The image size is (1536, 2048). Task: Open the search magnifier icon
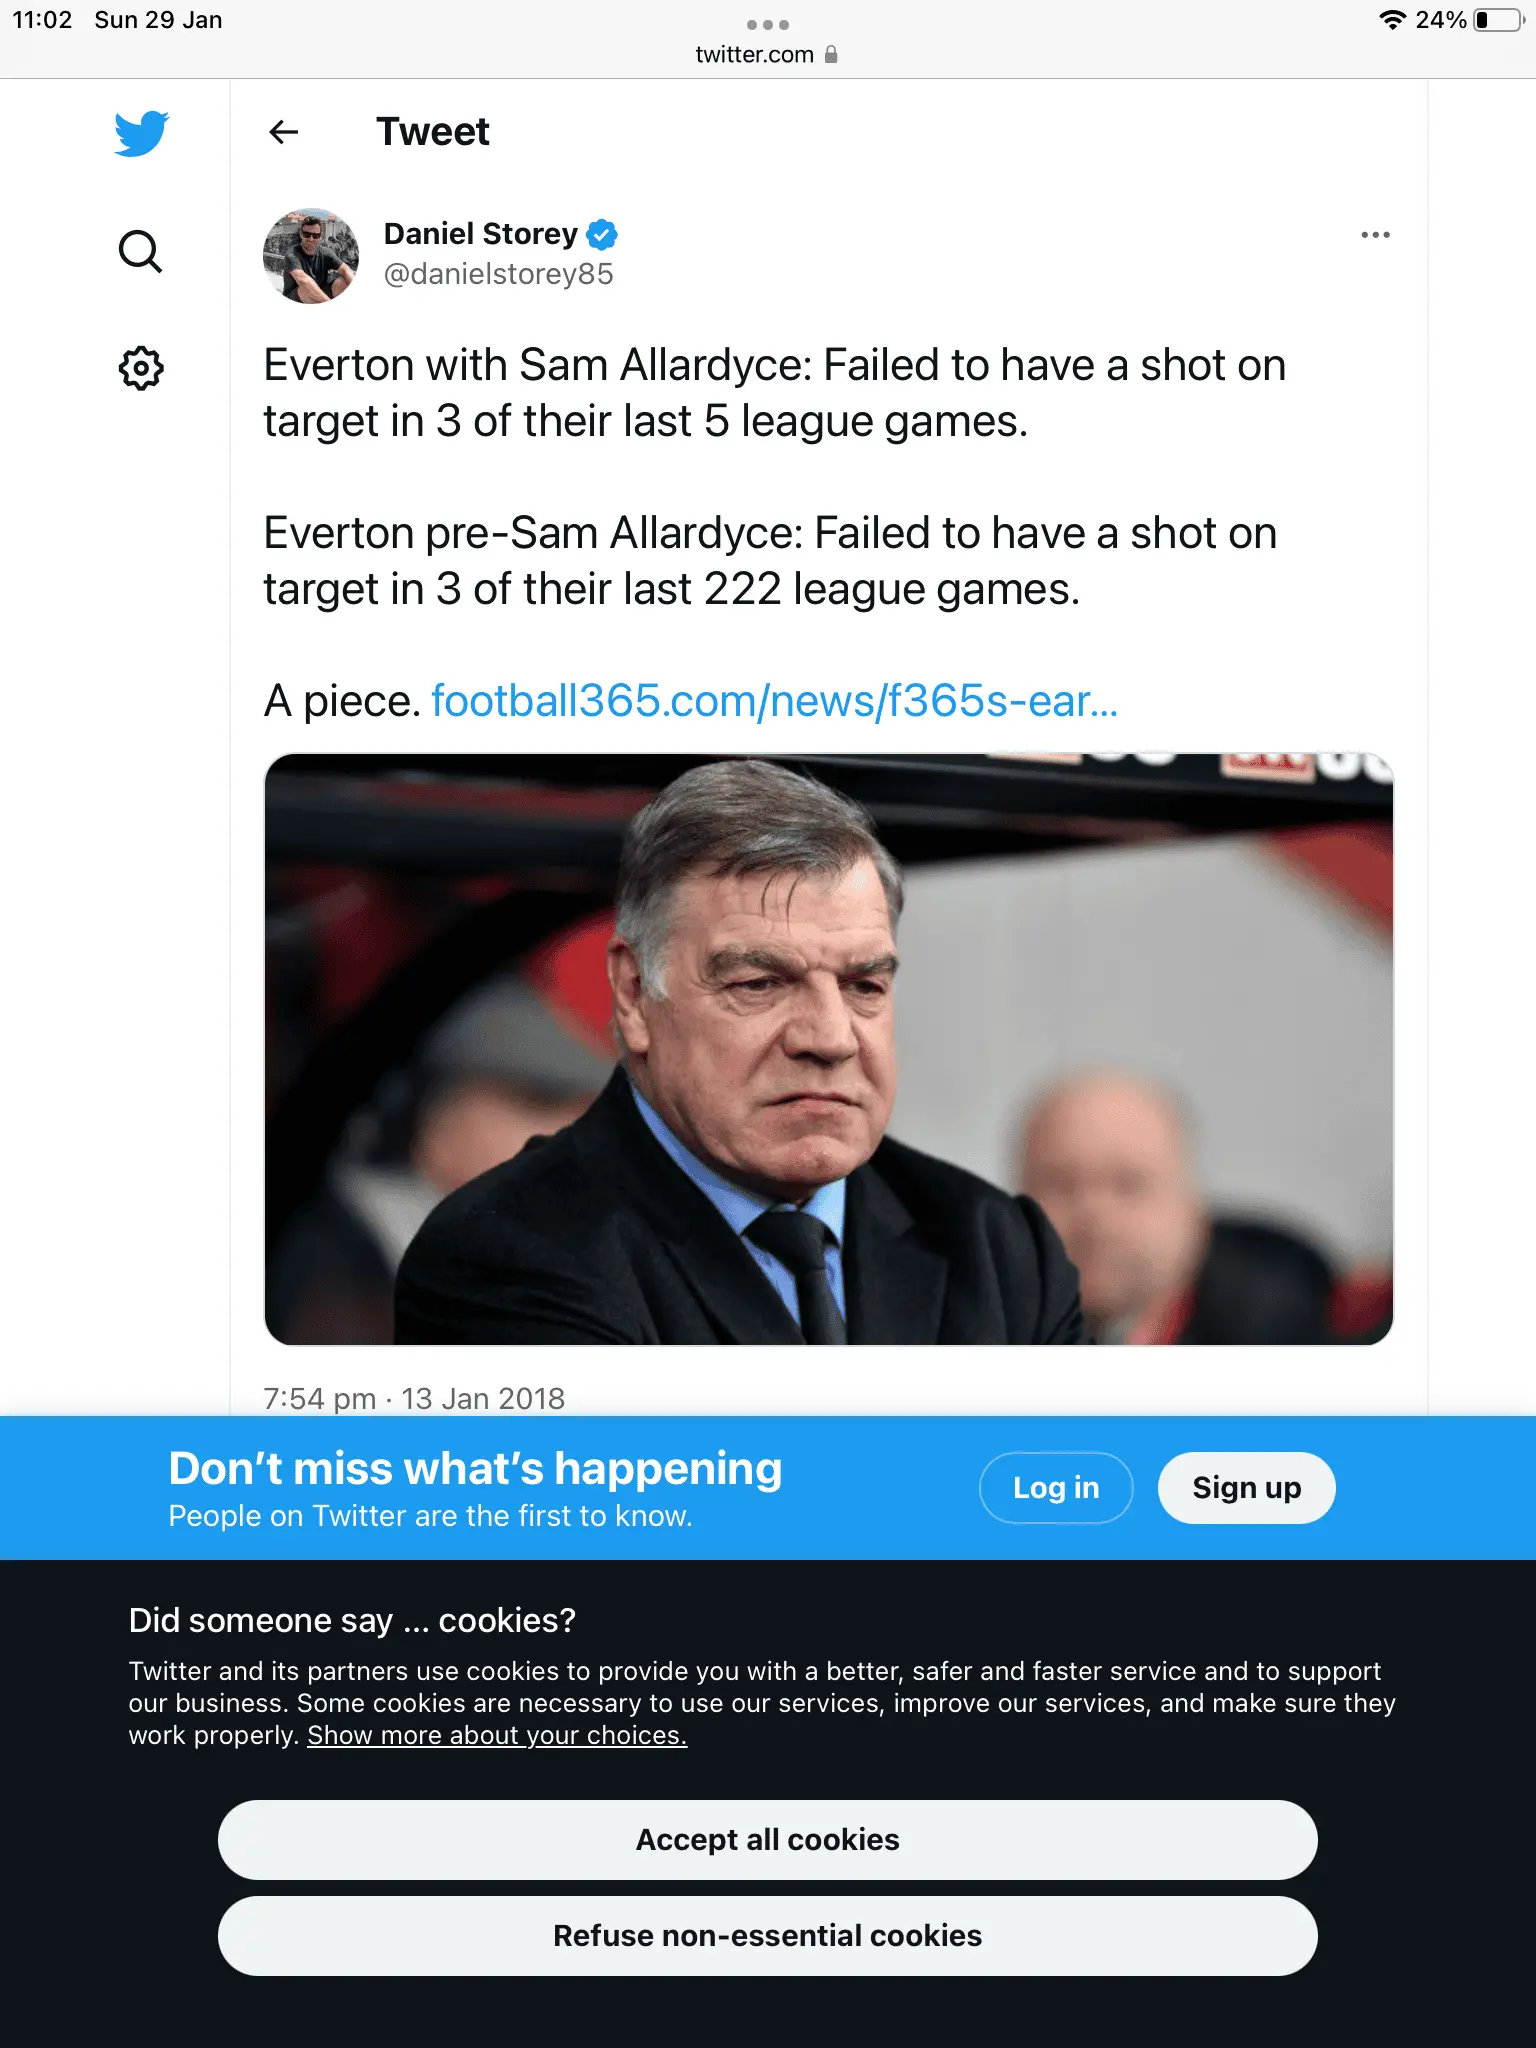pos(140,251)
